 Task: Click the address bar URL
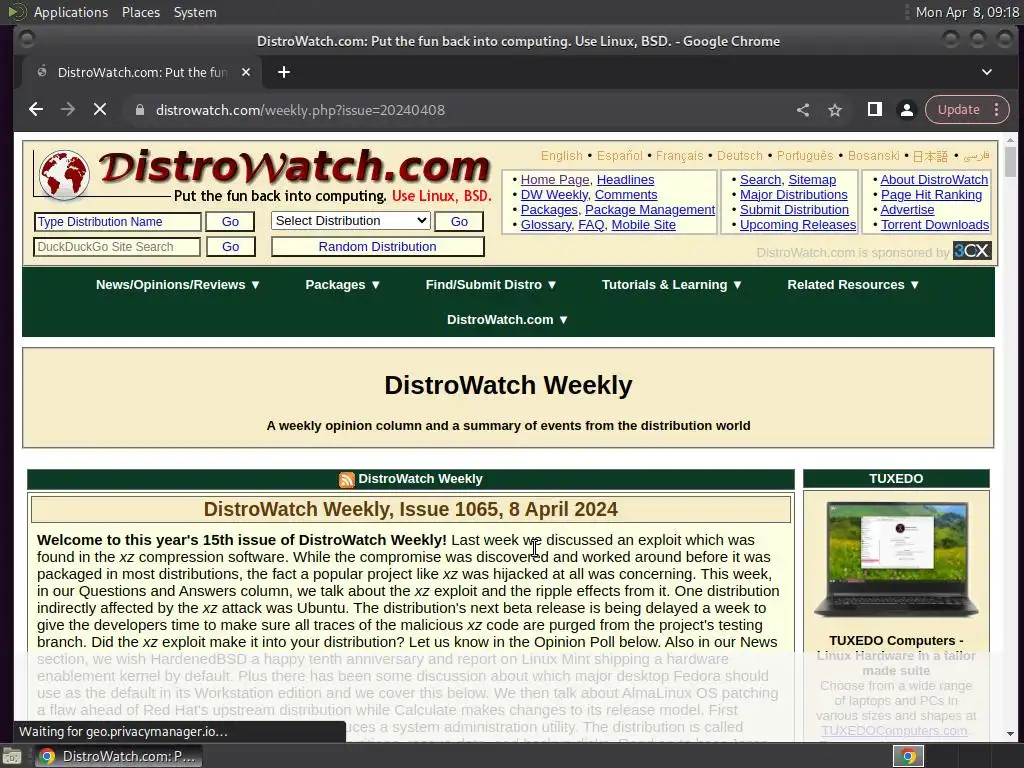pos(300,110)
